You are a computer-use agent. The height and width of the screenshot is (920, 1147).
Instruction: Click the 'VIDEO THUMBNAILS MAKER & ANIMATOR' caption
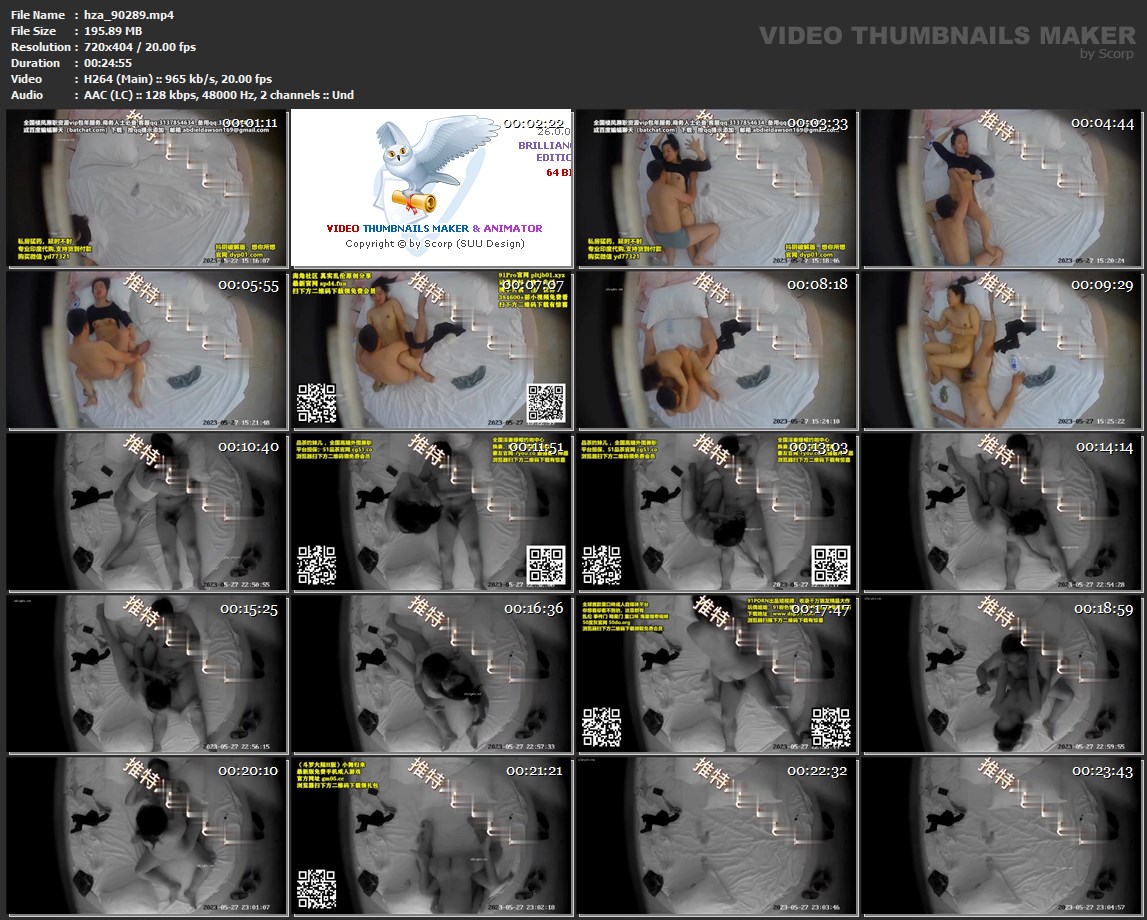[435, 228]
